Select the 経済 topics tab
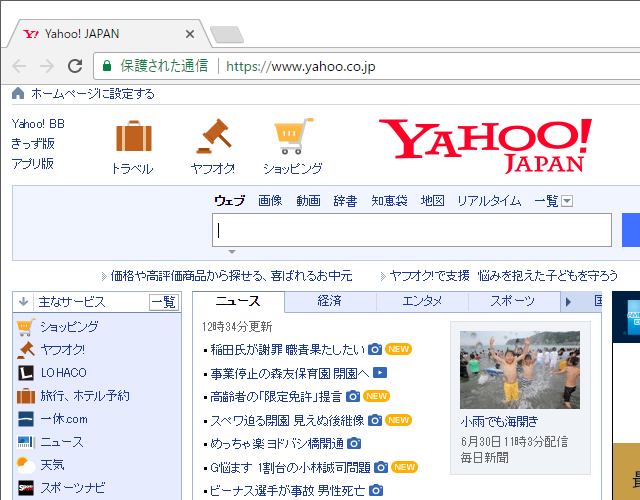The height and width of the screenshot is (500, 640). [330, 301]
